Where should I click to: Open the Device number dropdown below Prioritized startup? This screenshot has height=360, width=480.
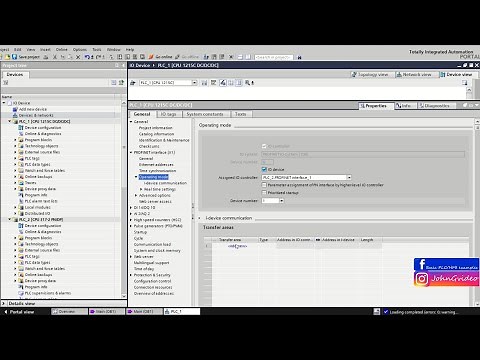point(282,201)
